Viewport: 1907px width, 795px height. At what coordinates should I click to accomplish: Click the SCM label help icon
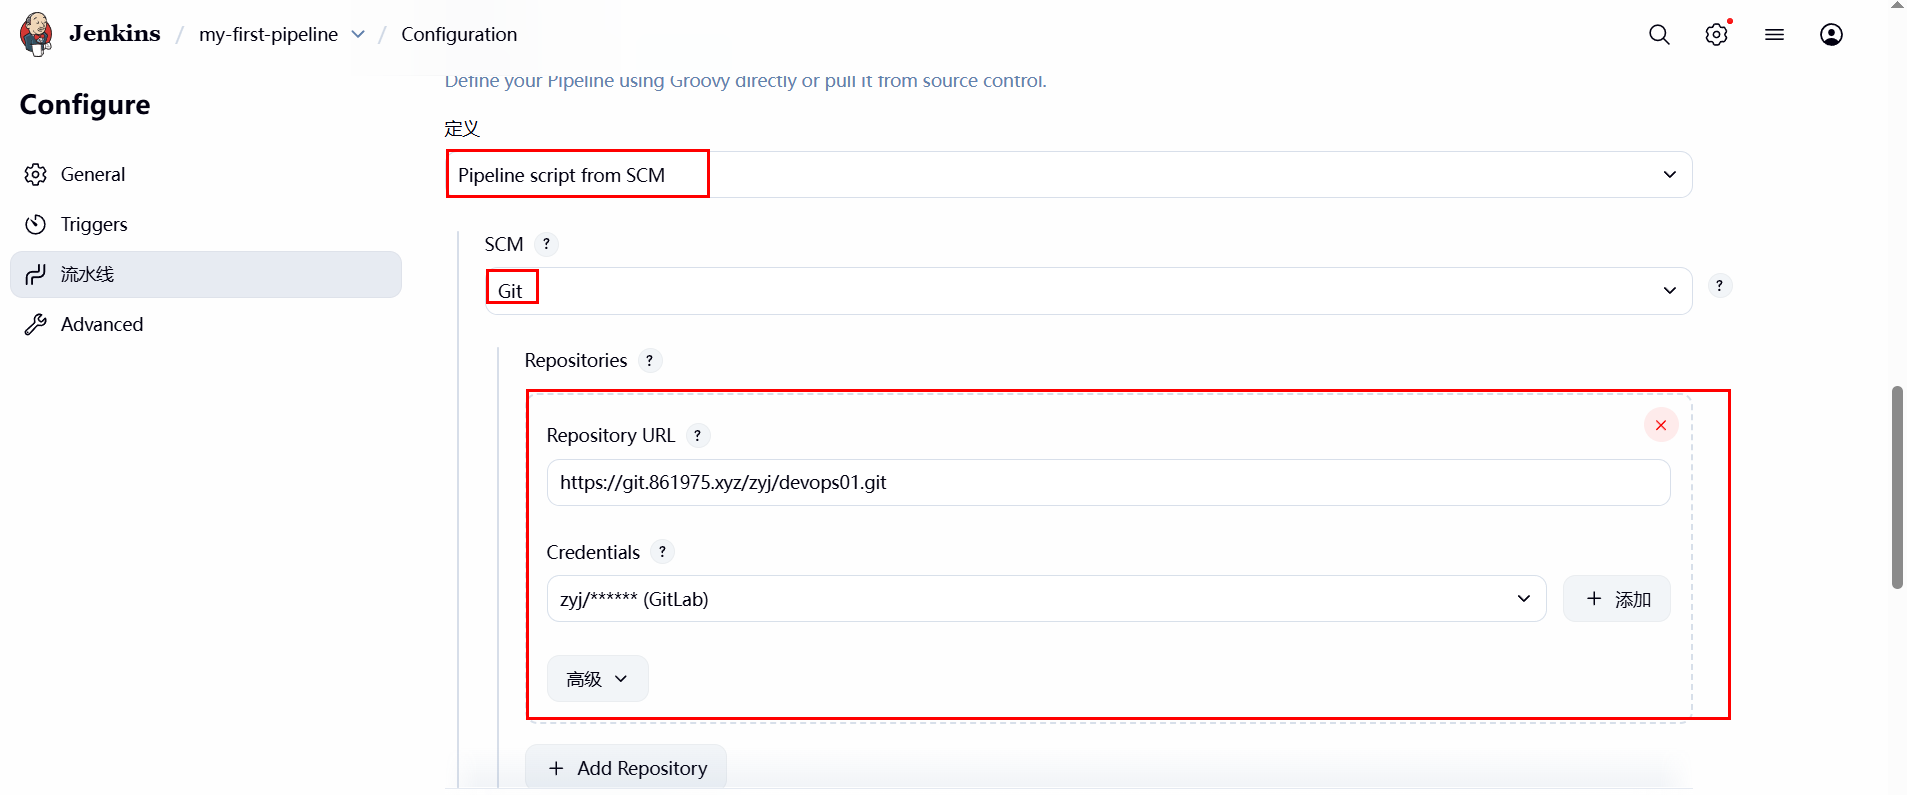[x=546, y=244]
